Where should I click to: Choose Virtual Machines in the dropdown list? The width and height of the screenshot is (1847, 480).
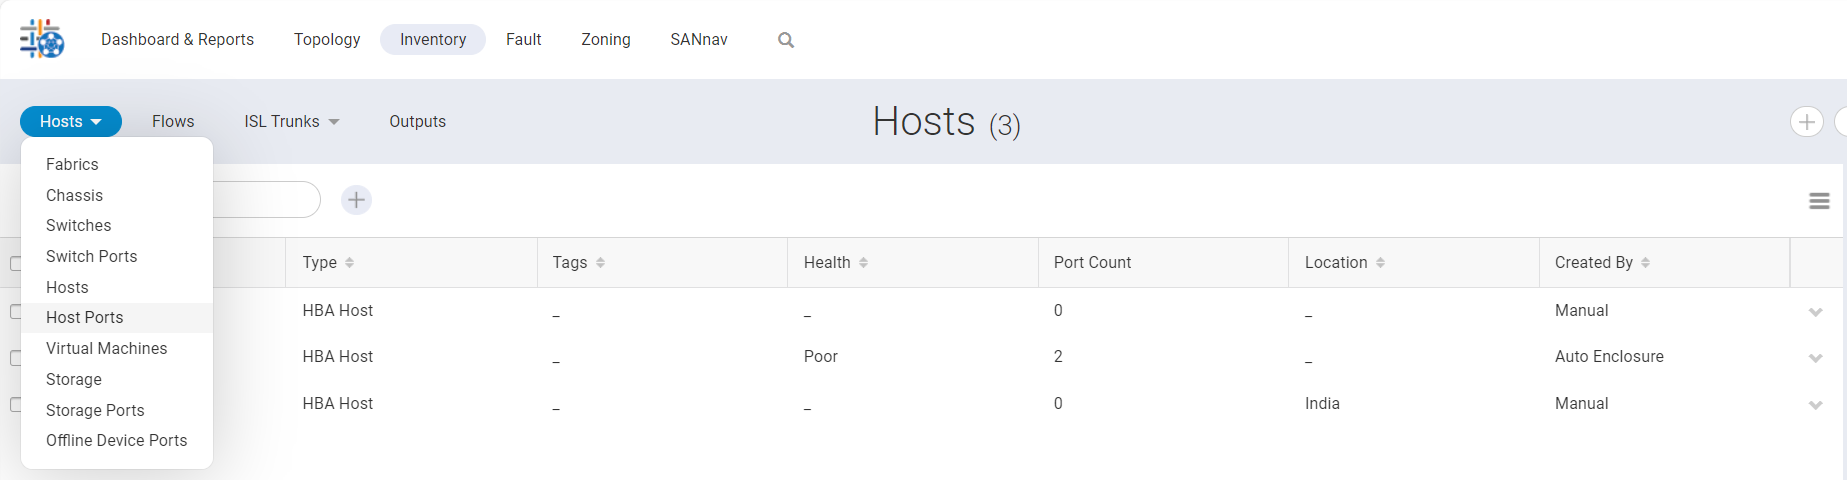106,349
